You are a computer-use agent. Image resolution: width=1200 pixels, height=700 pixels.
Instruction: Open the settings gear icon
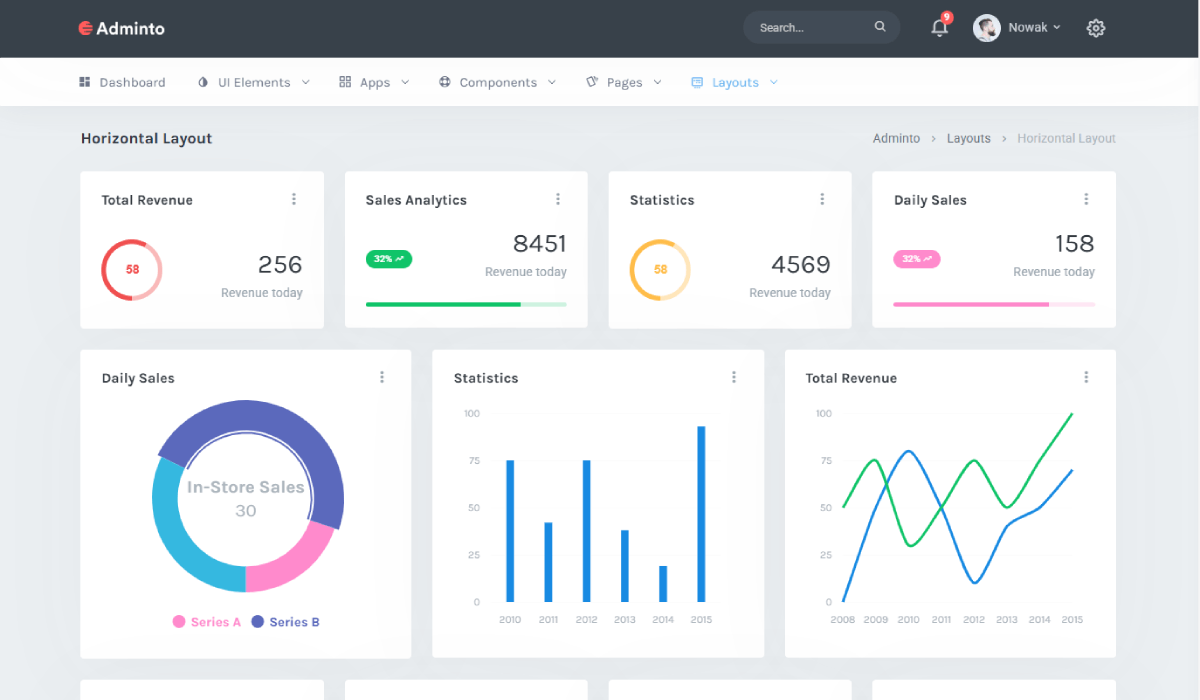coord(1096,28)
